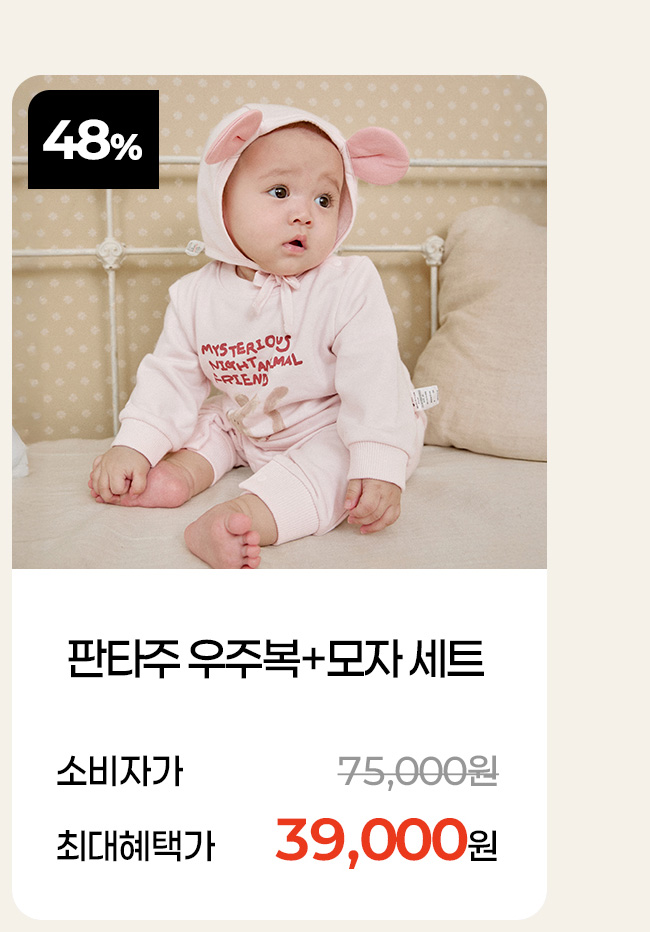
Task: Click the 원 currency unit beside 39,000
Action: tap(482, 846)
